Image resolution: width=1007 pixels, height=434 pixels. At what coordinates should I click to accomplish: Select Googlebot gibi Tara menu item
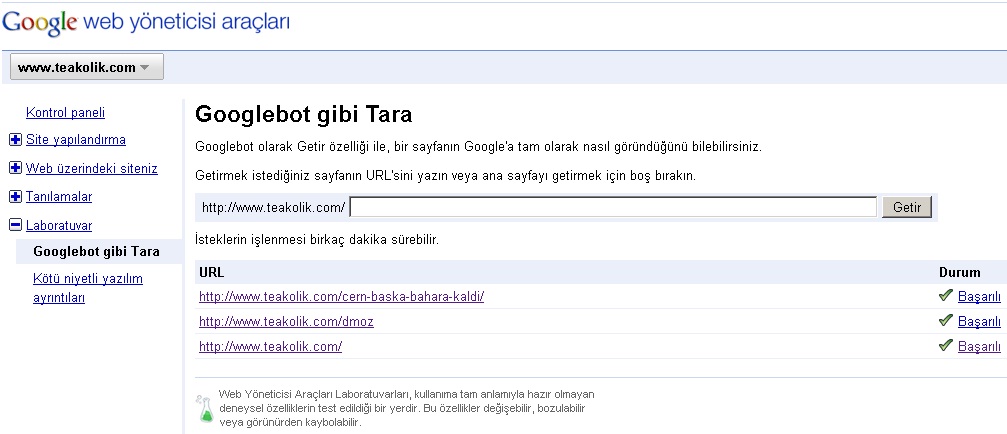(x=96, y=251)
